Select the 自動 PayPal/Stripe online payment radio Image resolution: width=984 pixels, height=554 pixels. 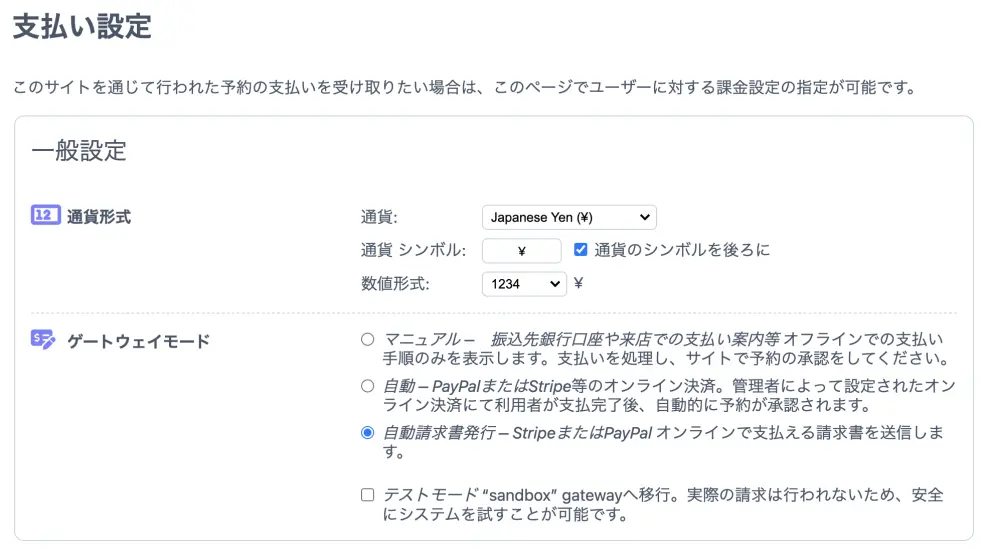(368, 385)
